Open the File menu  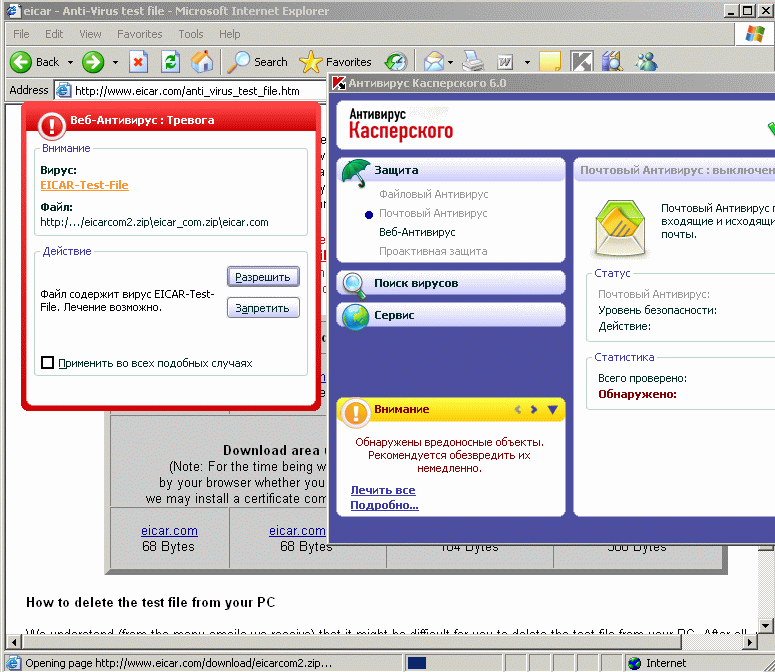point(21,34)
